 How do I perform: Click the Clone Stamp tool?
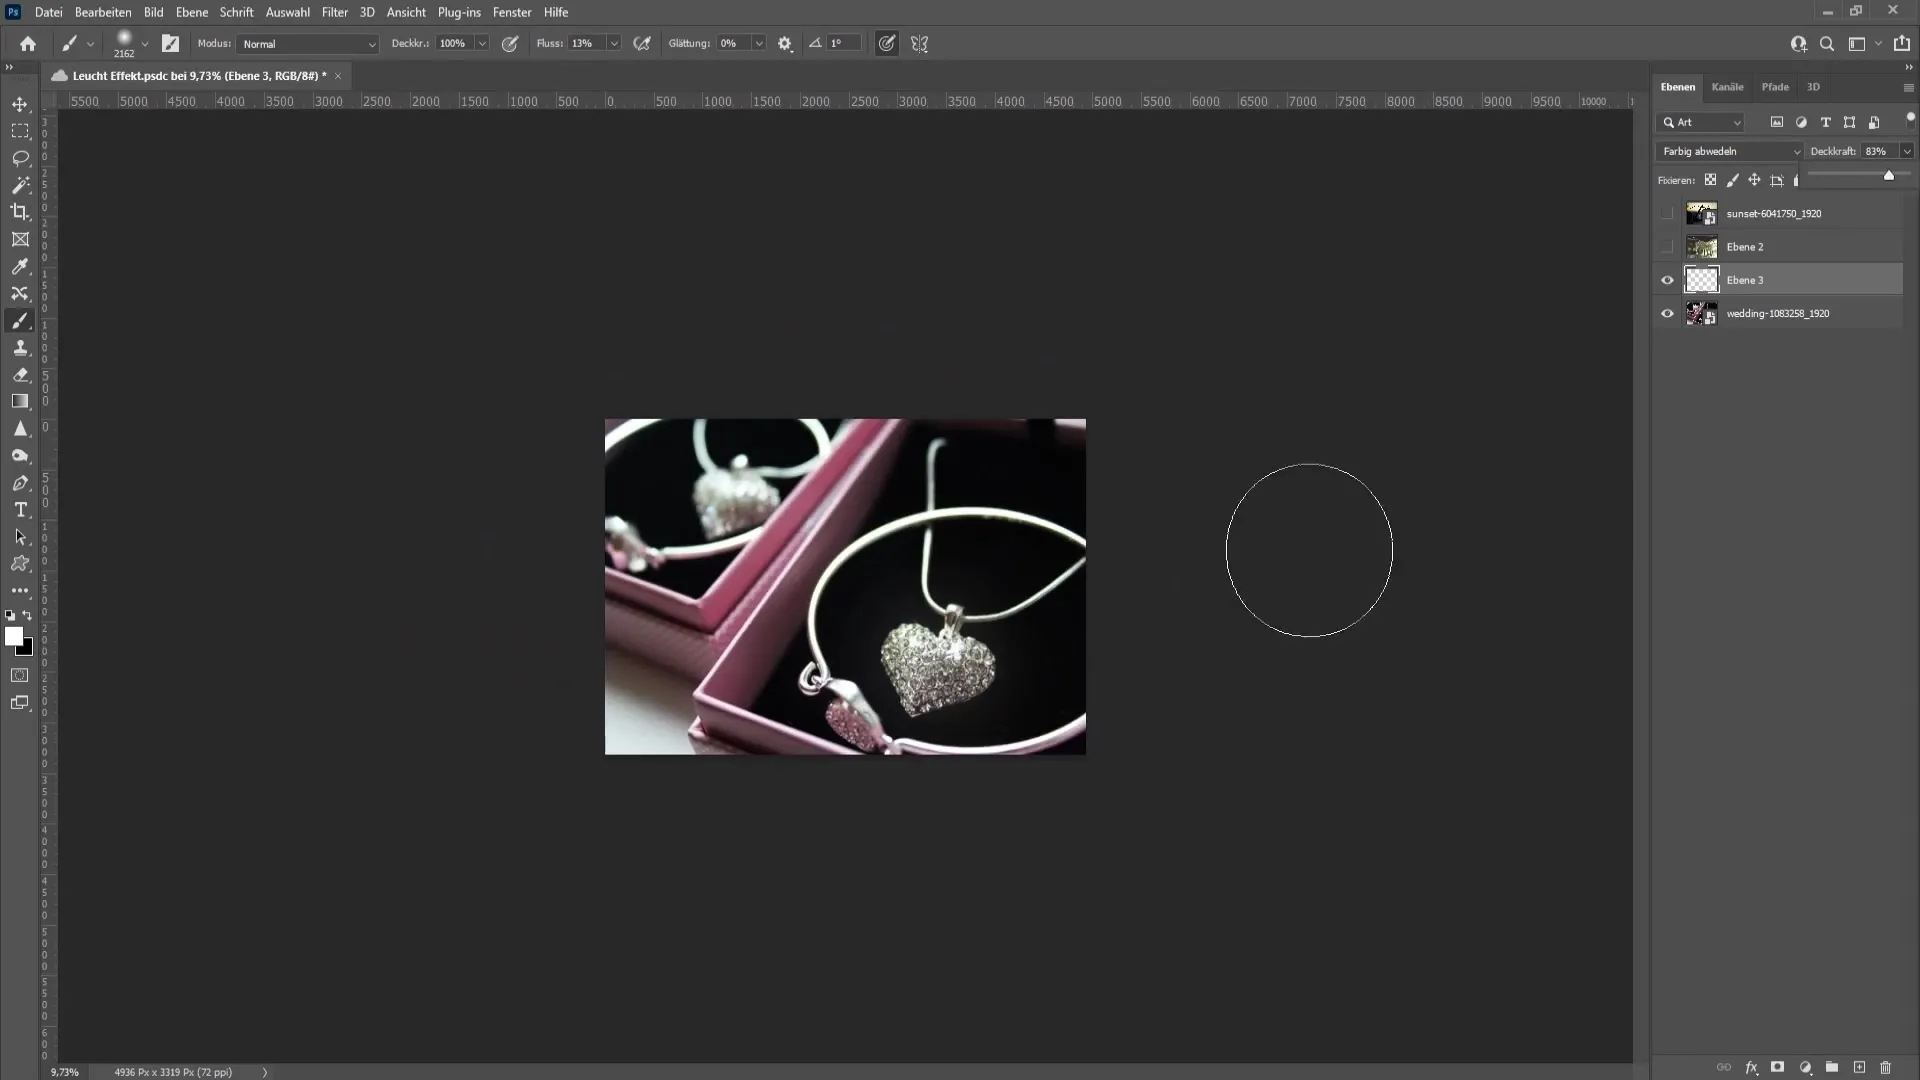pos(20,347)
